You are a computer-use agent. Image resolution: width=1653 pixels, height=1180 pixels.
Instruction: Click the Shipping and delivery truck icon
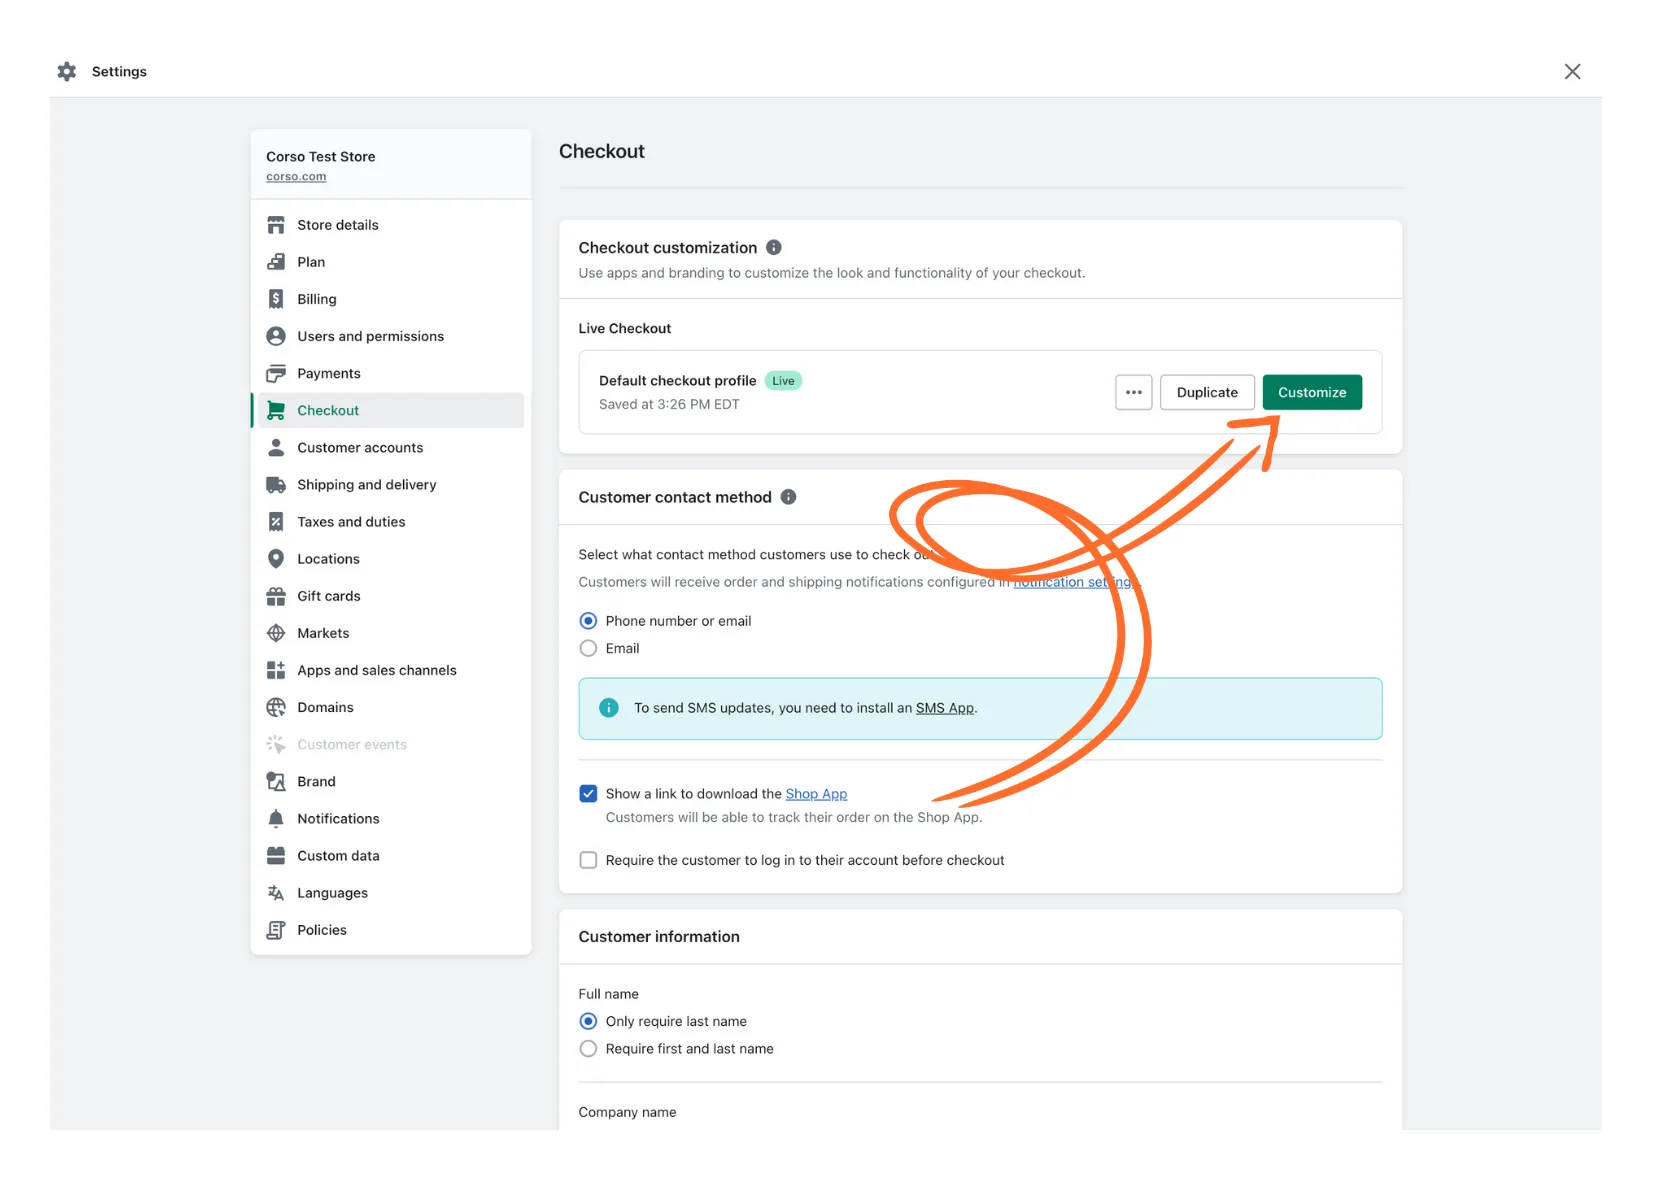tap(276, 484)
